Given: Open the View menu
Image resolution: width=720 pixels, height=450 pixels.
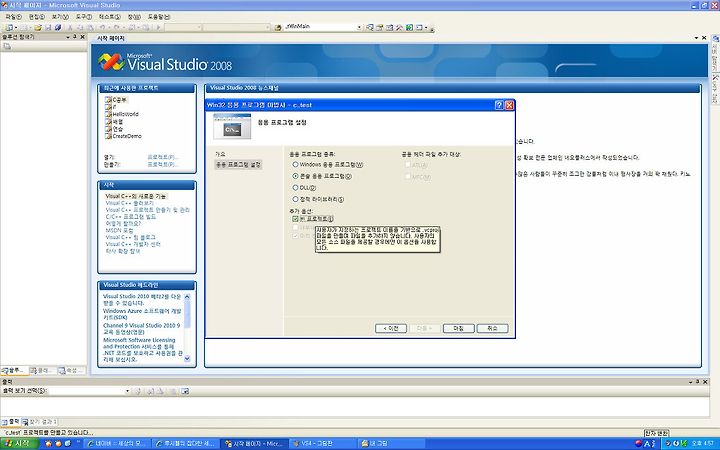Looking at the screenshot, I should [60, 17].
